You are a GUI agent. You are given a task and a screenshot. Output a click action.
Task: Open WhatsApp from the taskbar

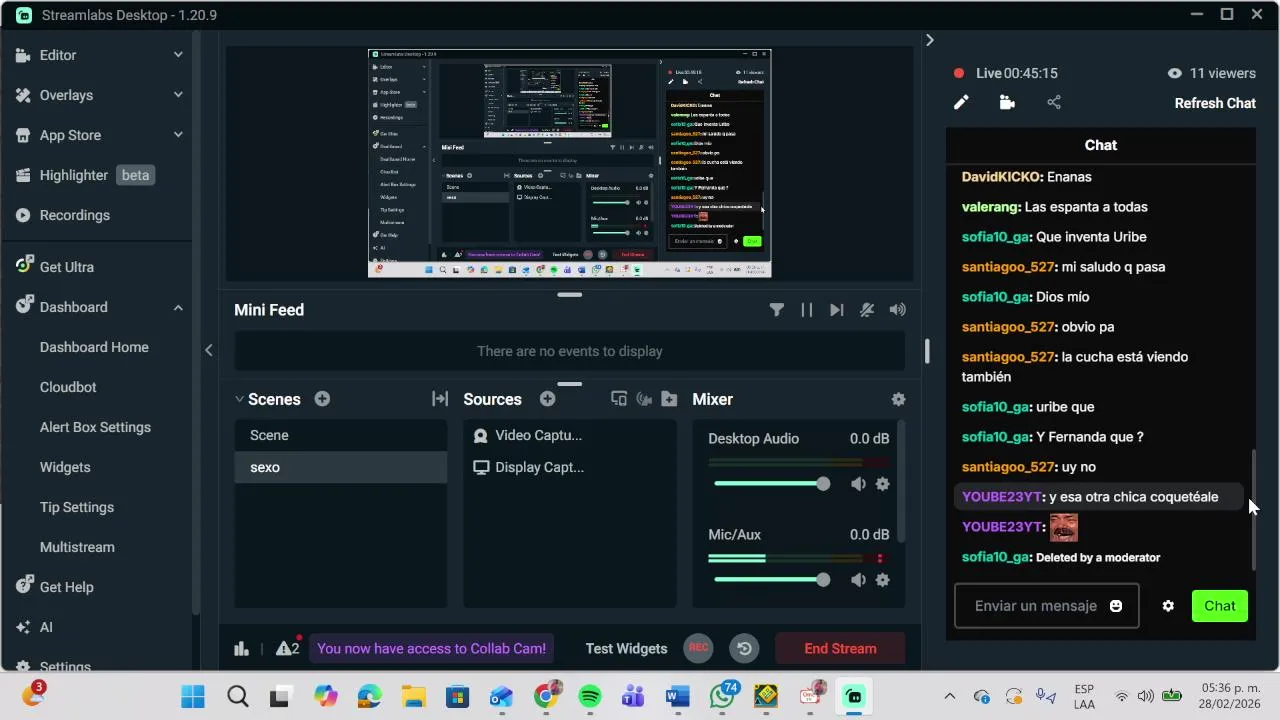pos(722,696)
